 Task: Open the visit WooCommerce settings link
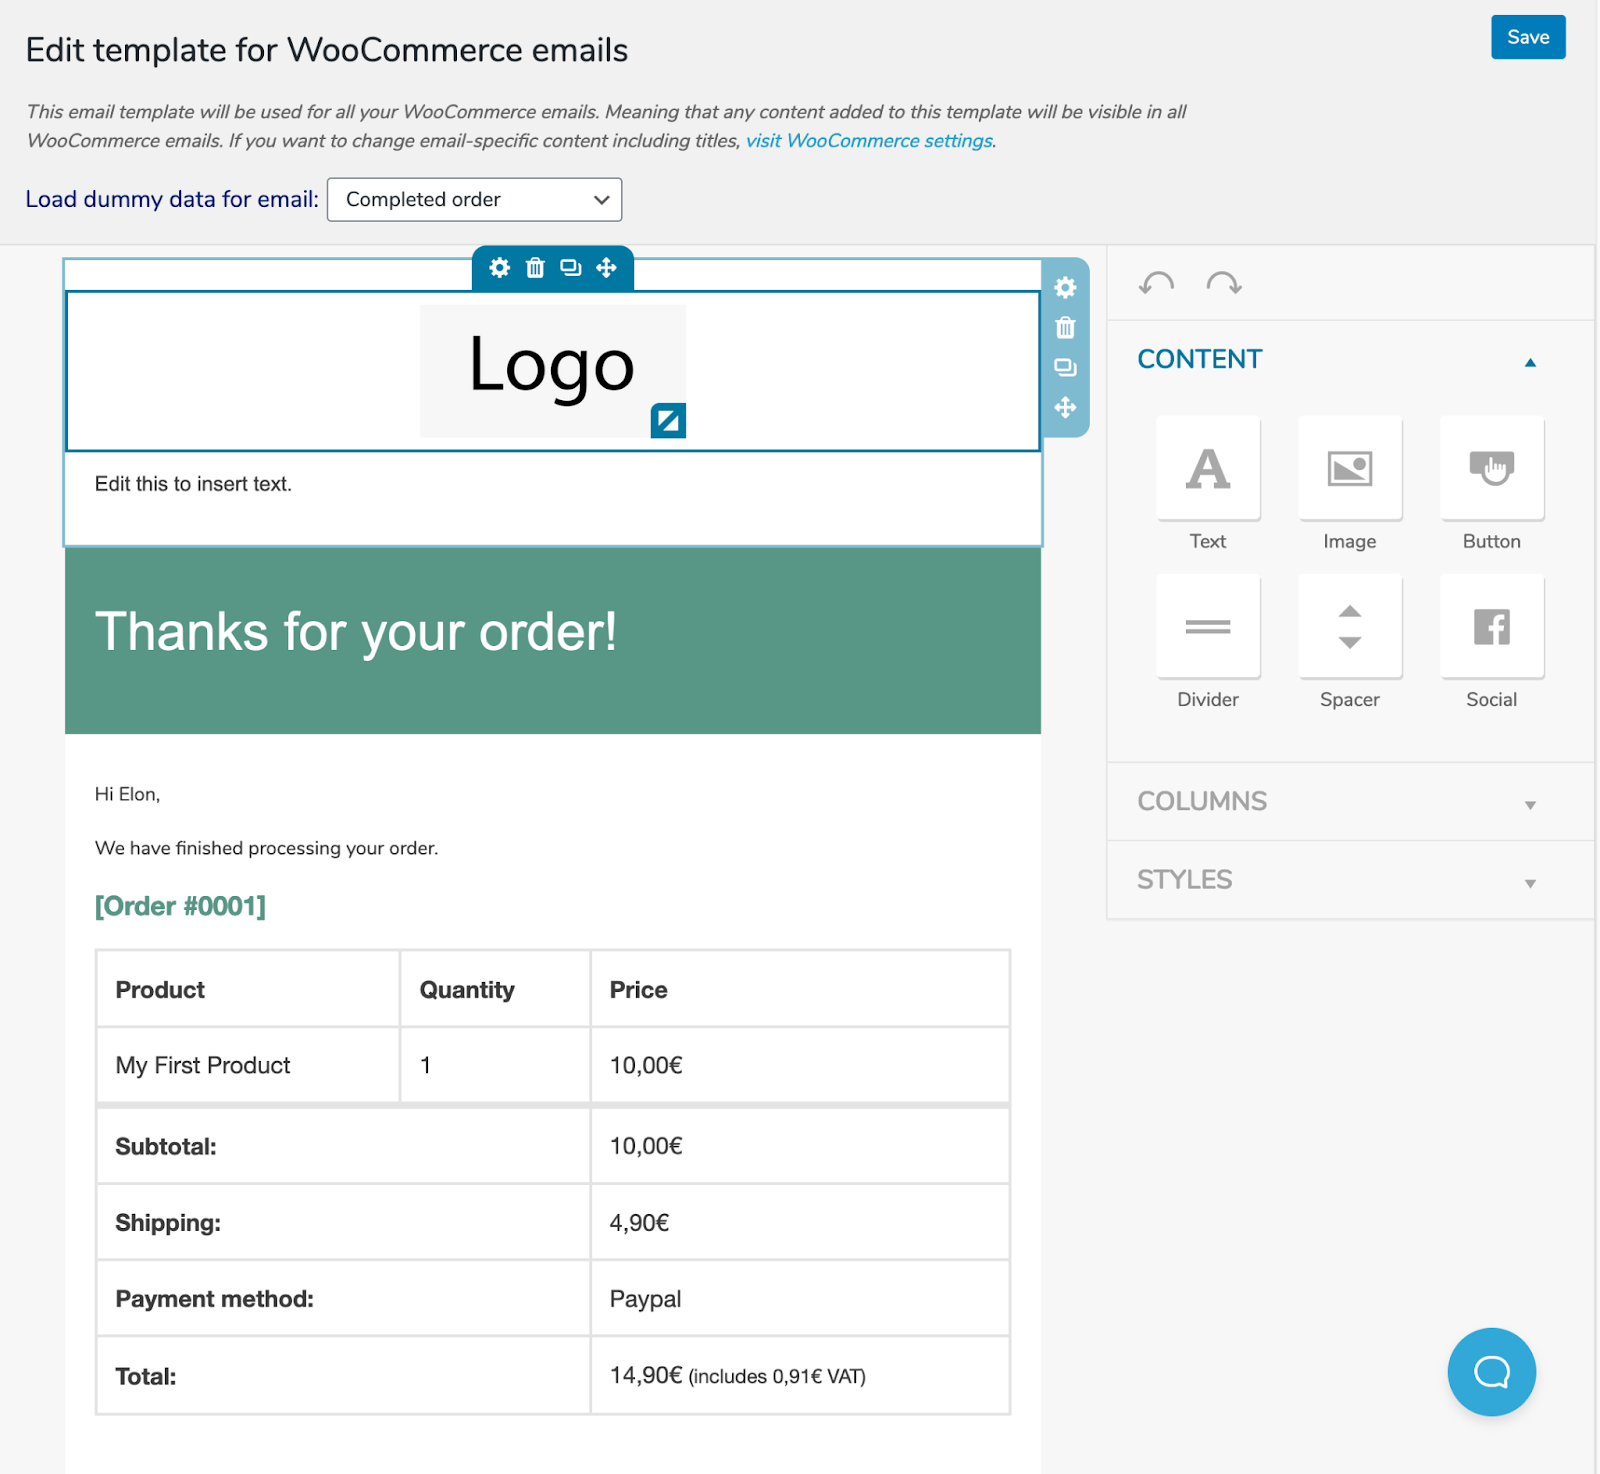point(868,140)
